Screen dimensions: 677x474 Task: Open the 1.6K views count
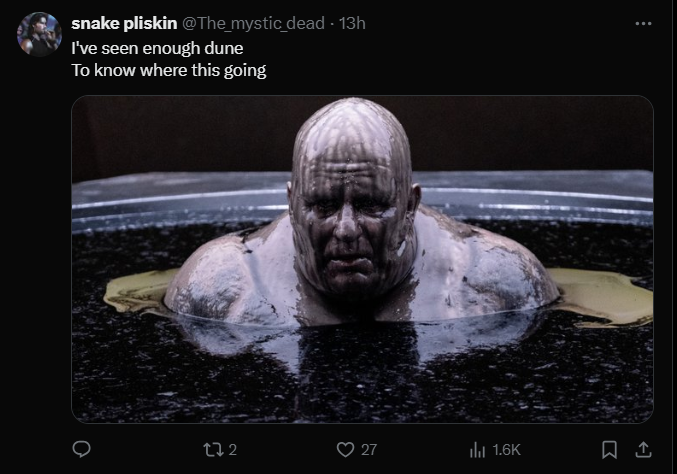click(506, 450)
